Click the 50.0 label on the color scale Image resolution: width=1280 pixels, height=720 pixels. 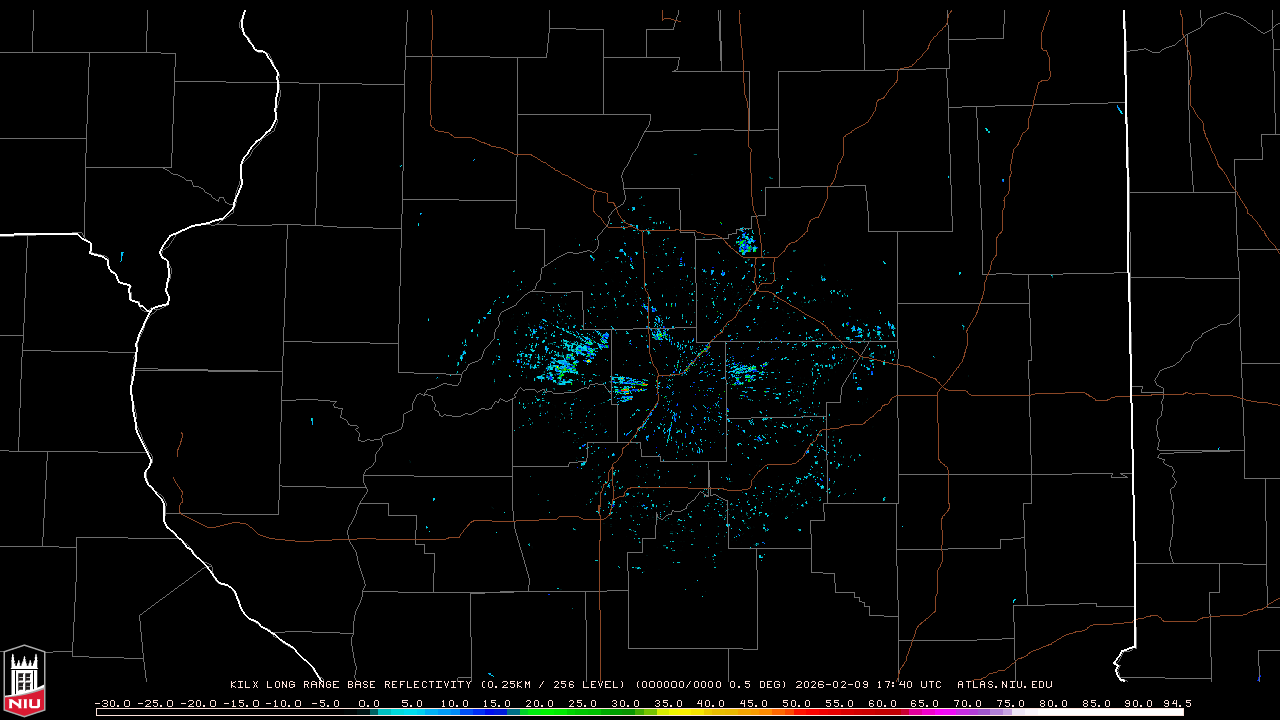pyautogui.click(x=797, y=703)
